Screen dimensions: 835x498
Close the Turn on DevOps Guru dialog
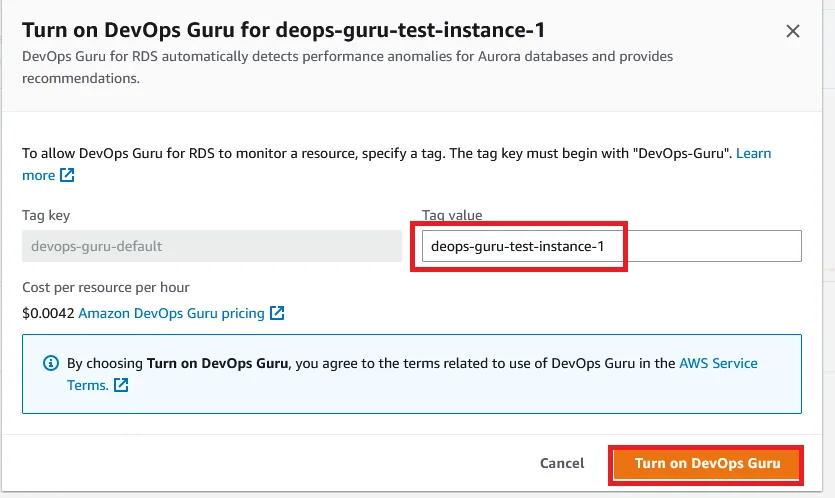click(x=792, y=31)
